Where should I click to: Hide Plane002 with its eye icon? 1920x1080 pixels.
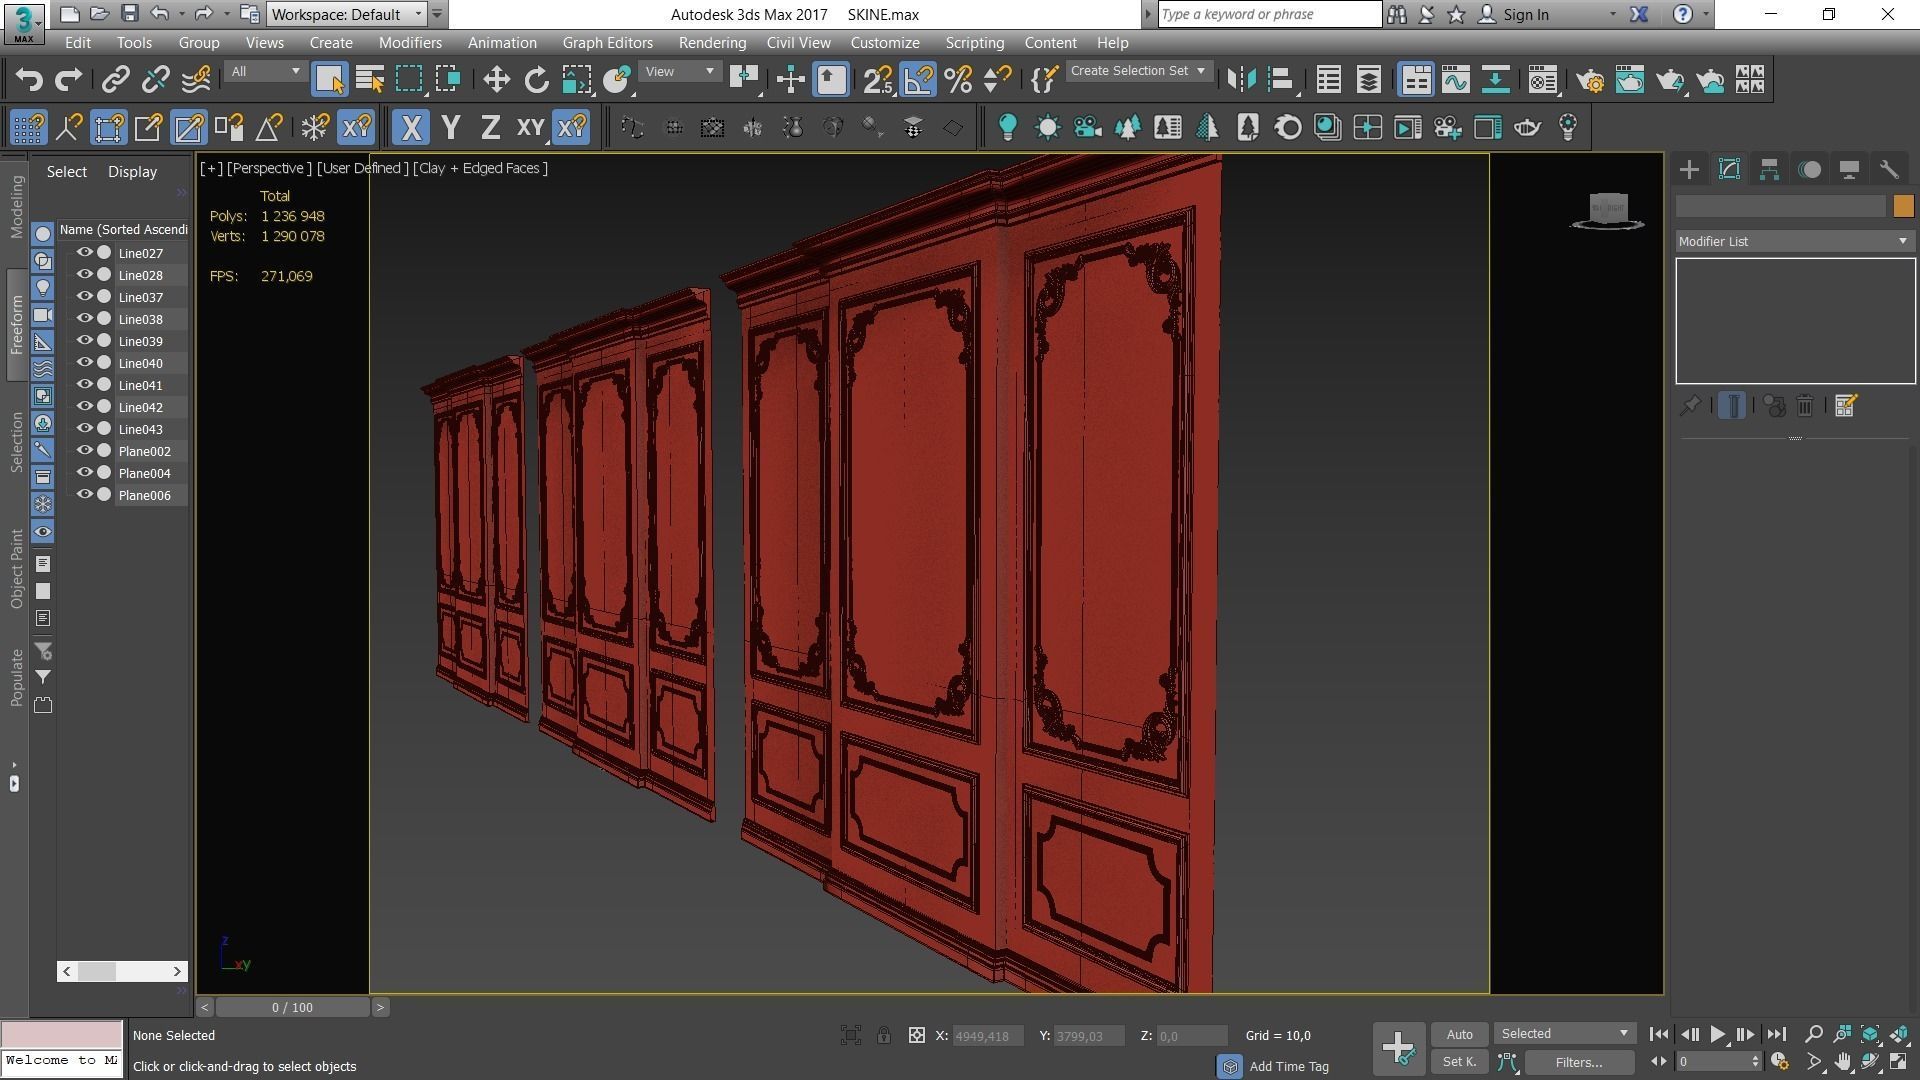pyautogui.click(x=85, y=451)
